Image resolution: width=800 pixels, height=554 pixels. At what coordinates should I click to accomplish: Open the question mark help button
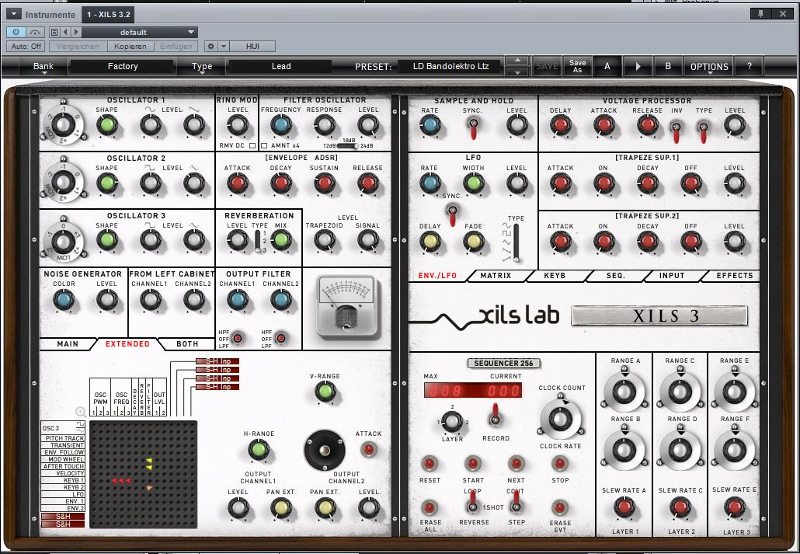pos(749,66)
